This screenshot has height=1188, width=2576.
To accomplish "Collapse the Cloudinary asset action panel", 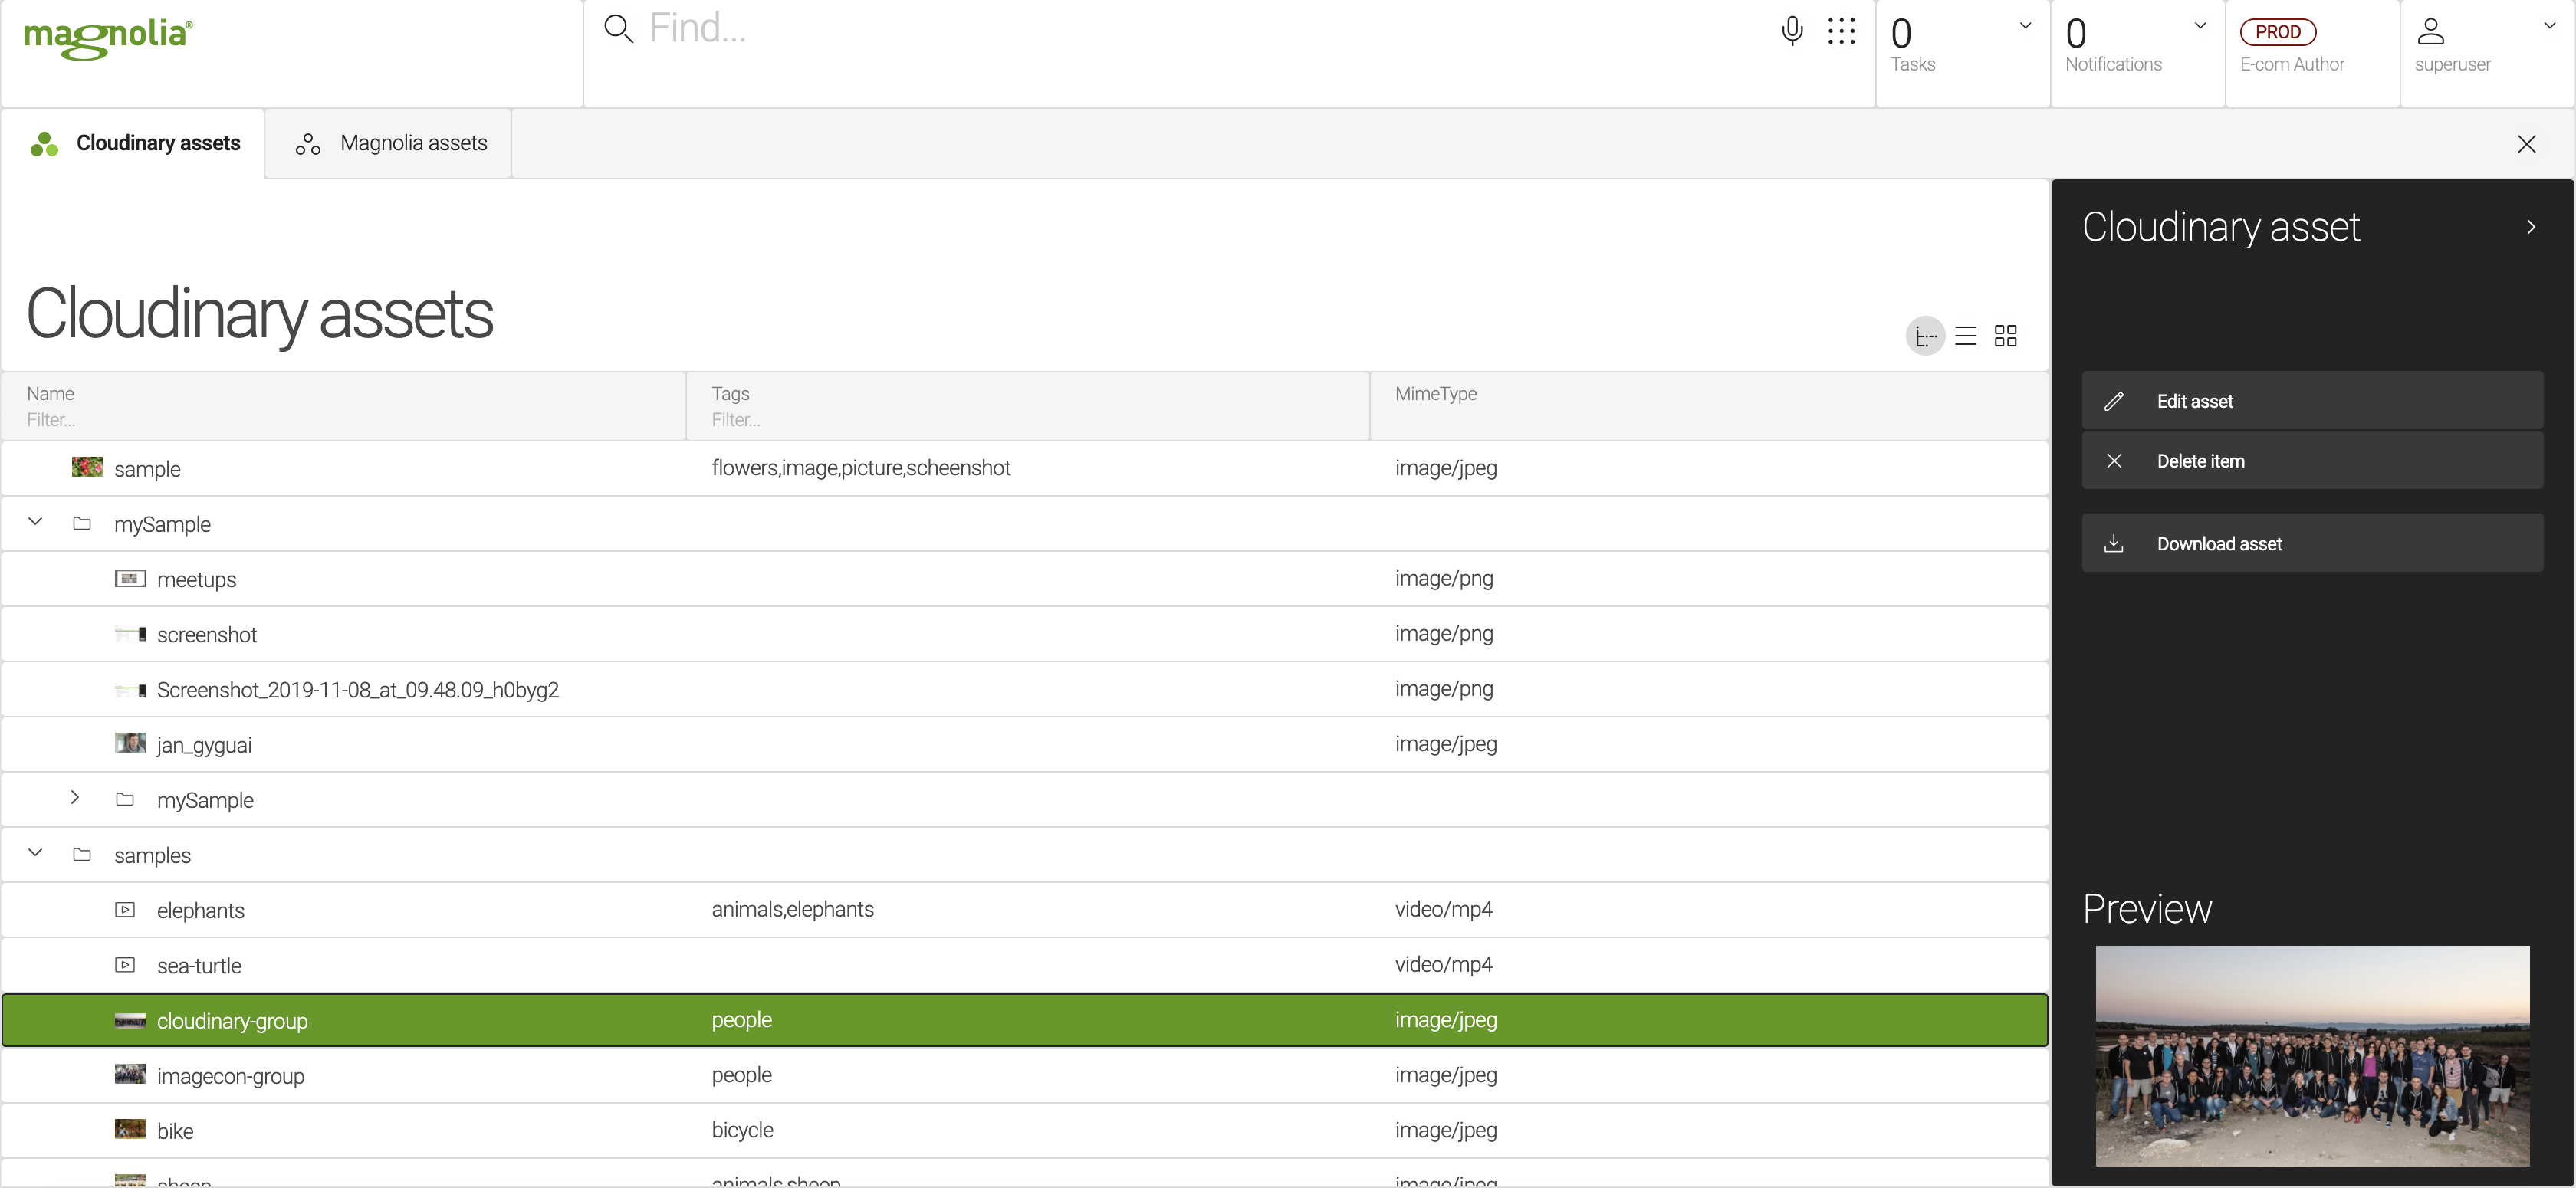I will click(2531, 227).
